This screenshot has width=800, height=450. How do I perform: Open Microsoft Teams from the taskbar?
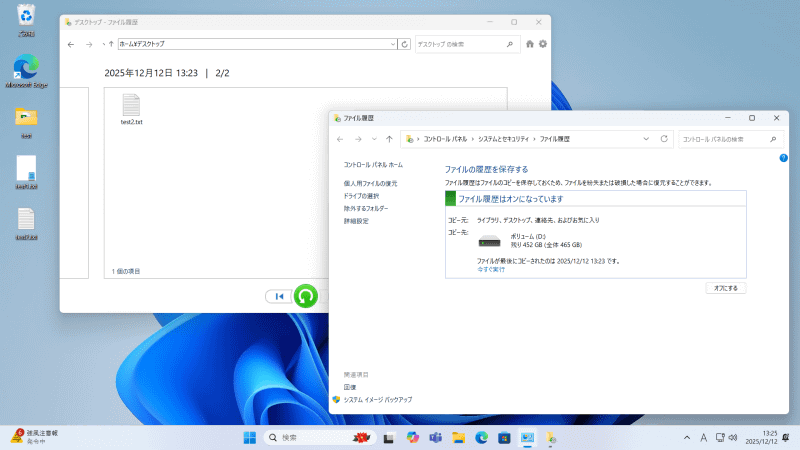(x=435, y=438)
